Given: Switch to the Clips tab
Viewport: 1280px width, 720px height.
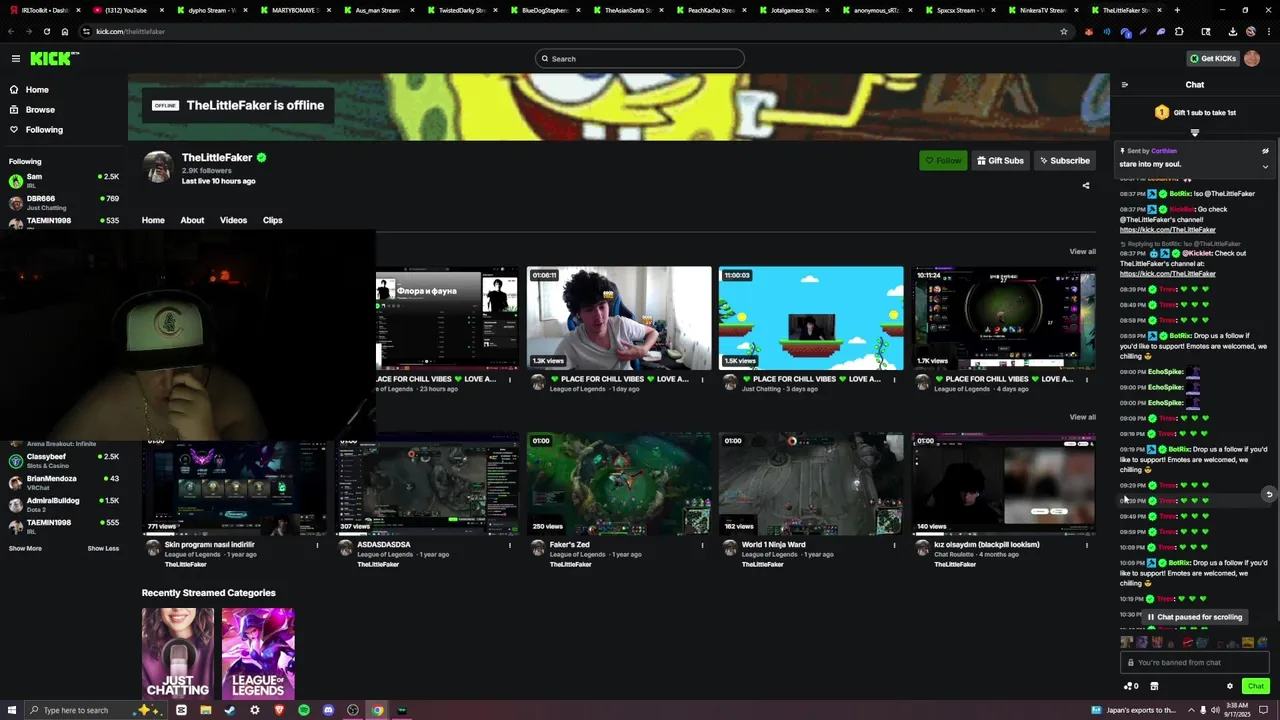Looking at the screenshot, I should (x=273, y=220).
